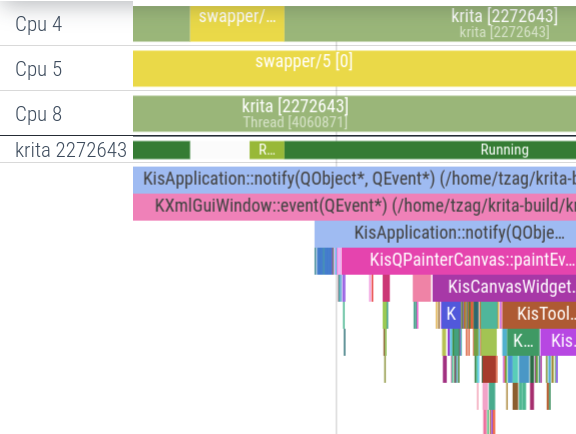Select the KXmlGuiWindow::event(QEvent*) slice
Screen dimensions: 576x434
pyautogui.click(x=354, y=207)
